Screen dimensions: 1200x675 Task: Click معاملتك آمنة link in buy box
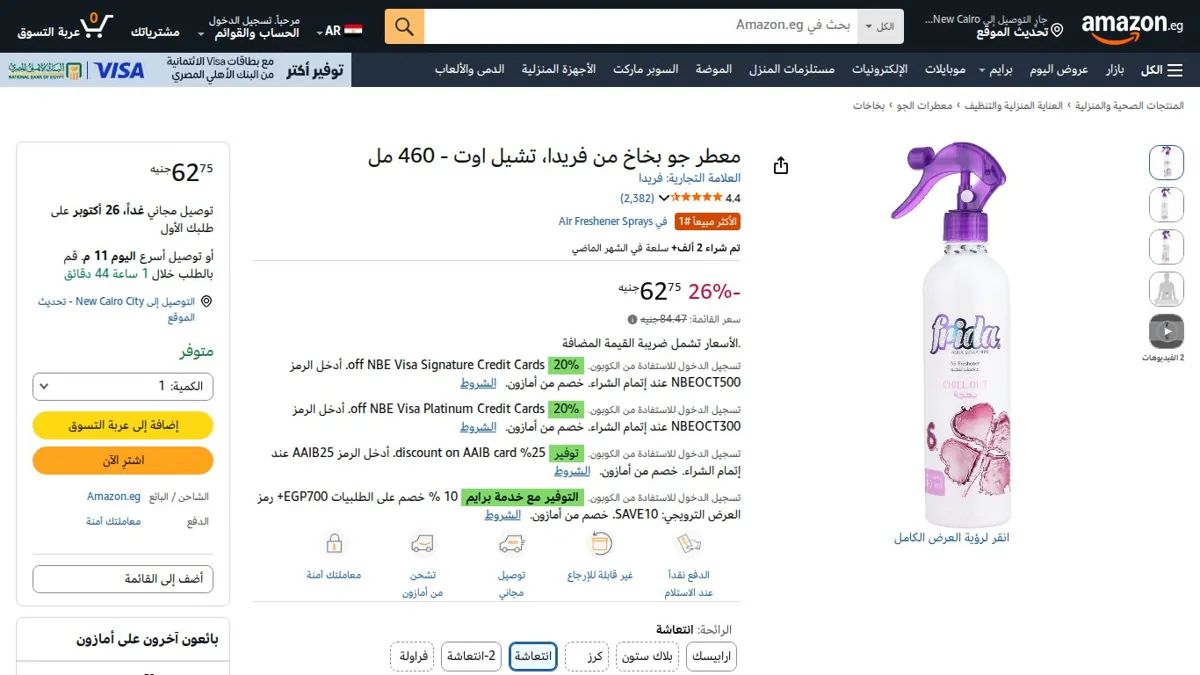(113, 521)
